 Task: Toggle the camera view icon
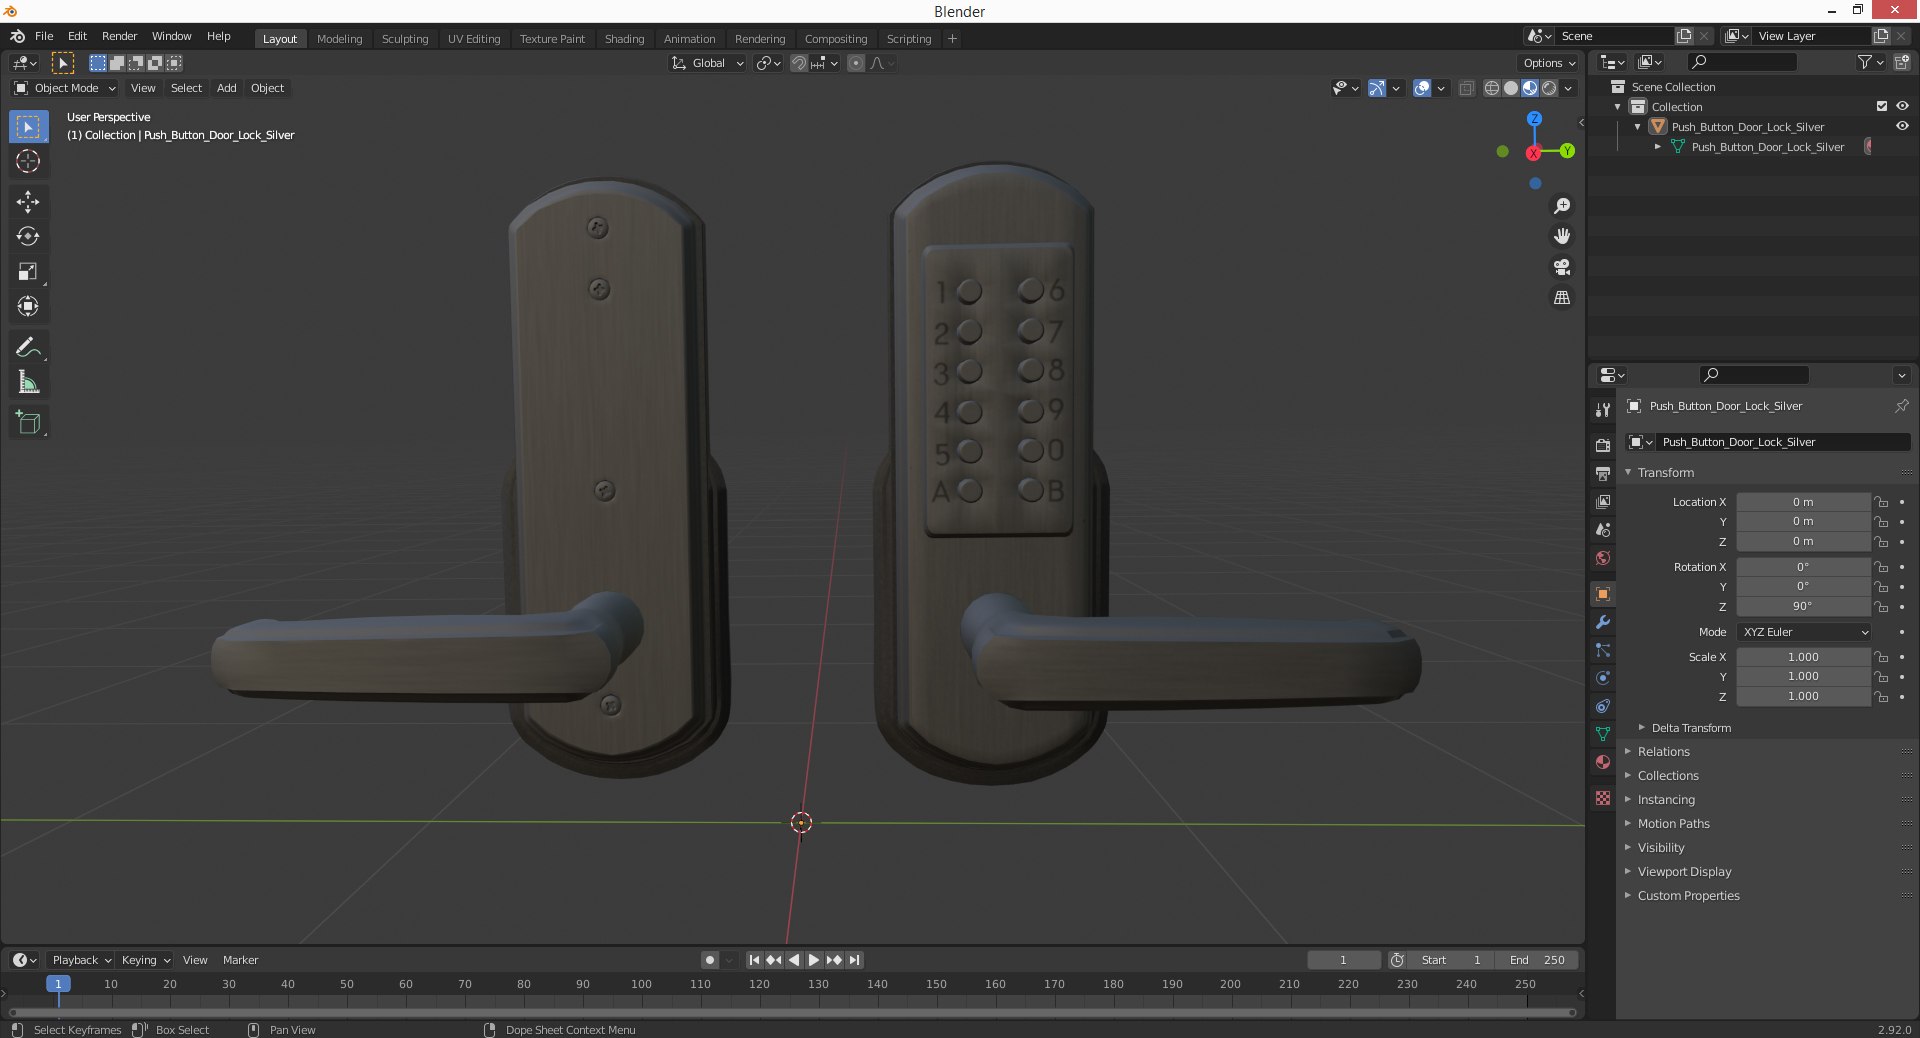click(1562, 267)
